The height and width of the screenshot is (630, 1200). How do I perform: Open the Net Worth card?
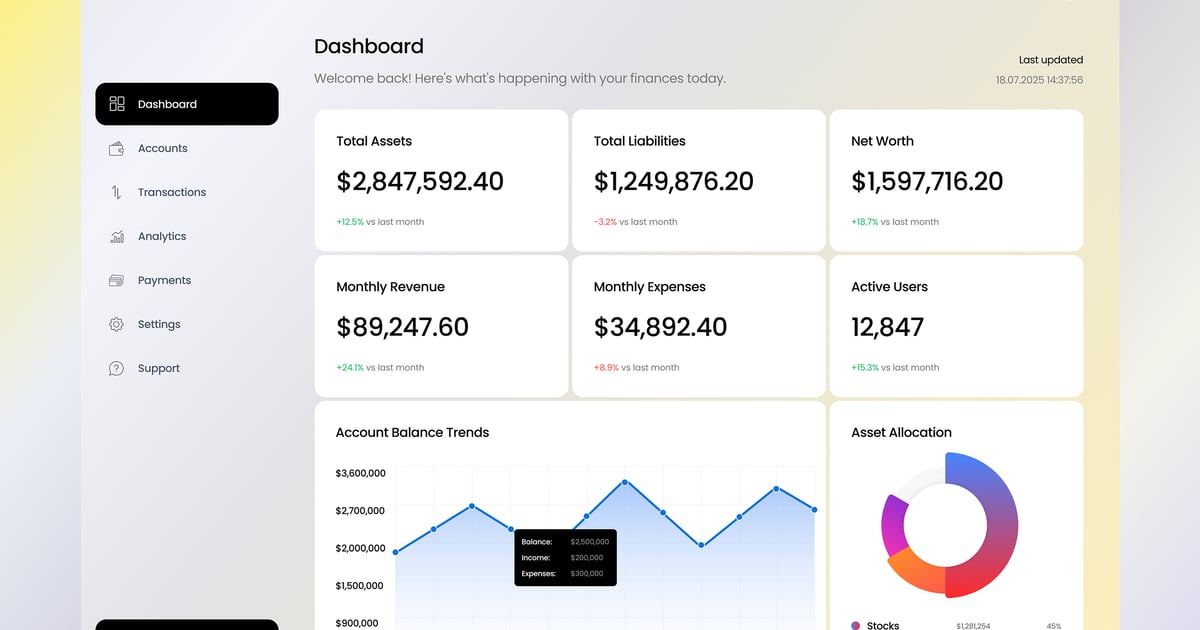pos(956,181)
